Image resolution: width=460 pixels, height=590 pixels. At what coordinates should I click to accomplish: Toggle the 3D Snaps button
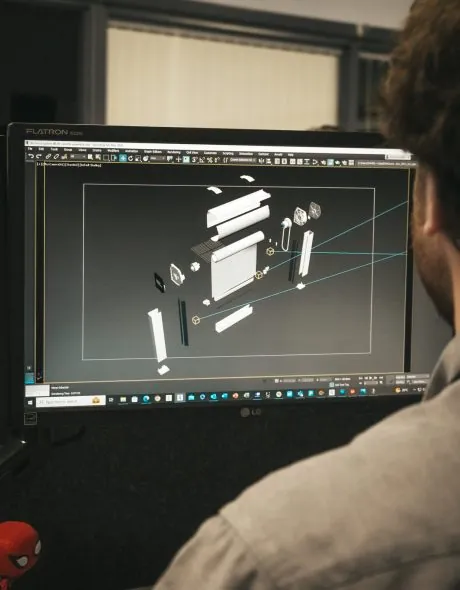pyautogui.click(x=194, y=160)
